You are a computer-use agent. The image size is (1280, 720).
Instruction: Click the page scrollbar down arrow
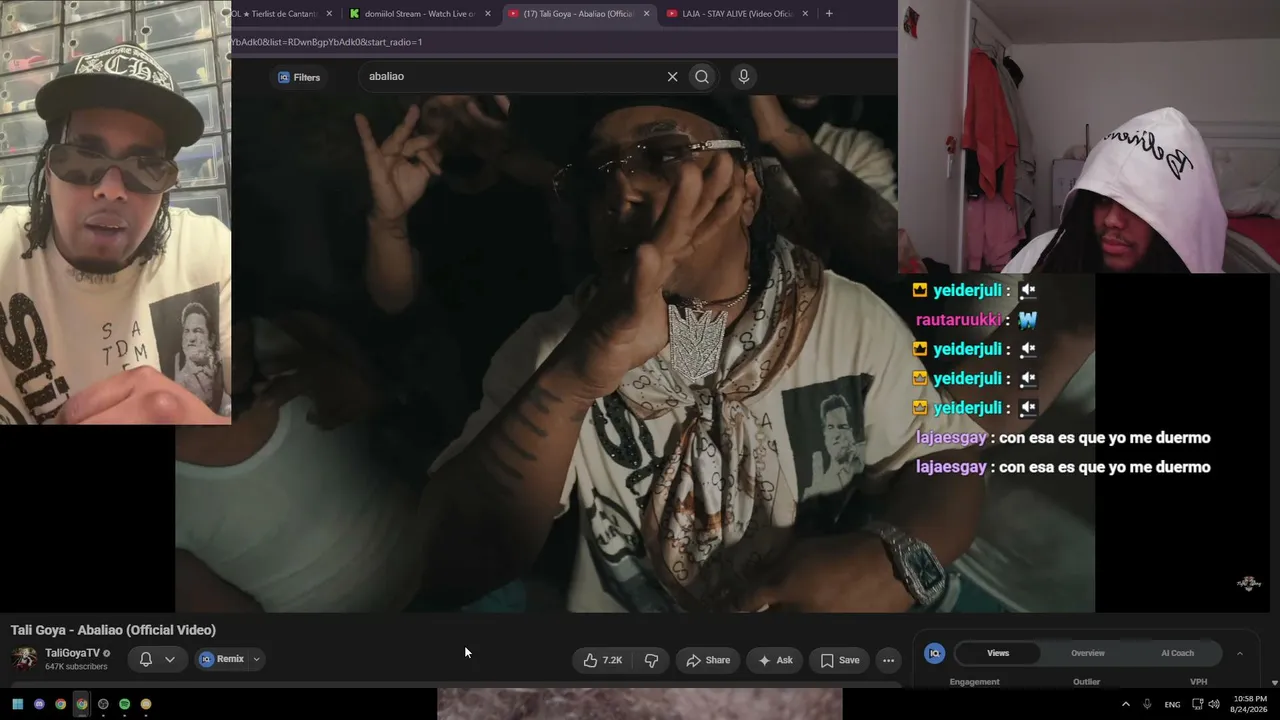click(1274, 682)
